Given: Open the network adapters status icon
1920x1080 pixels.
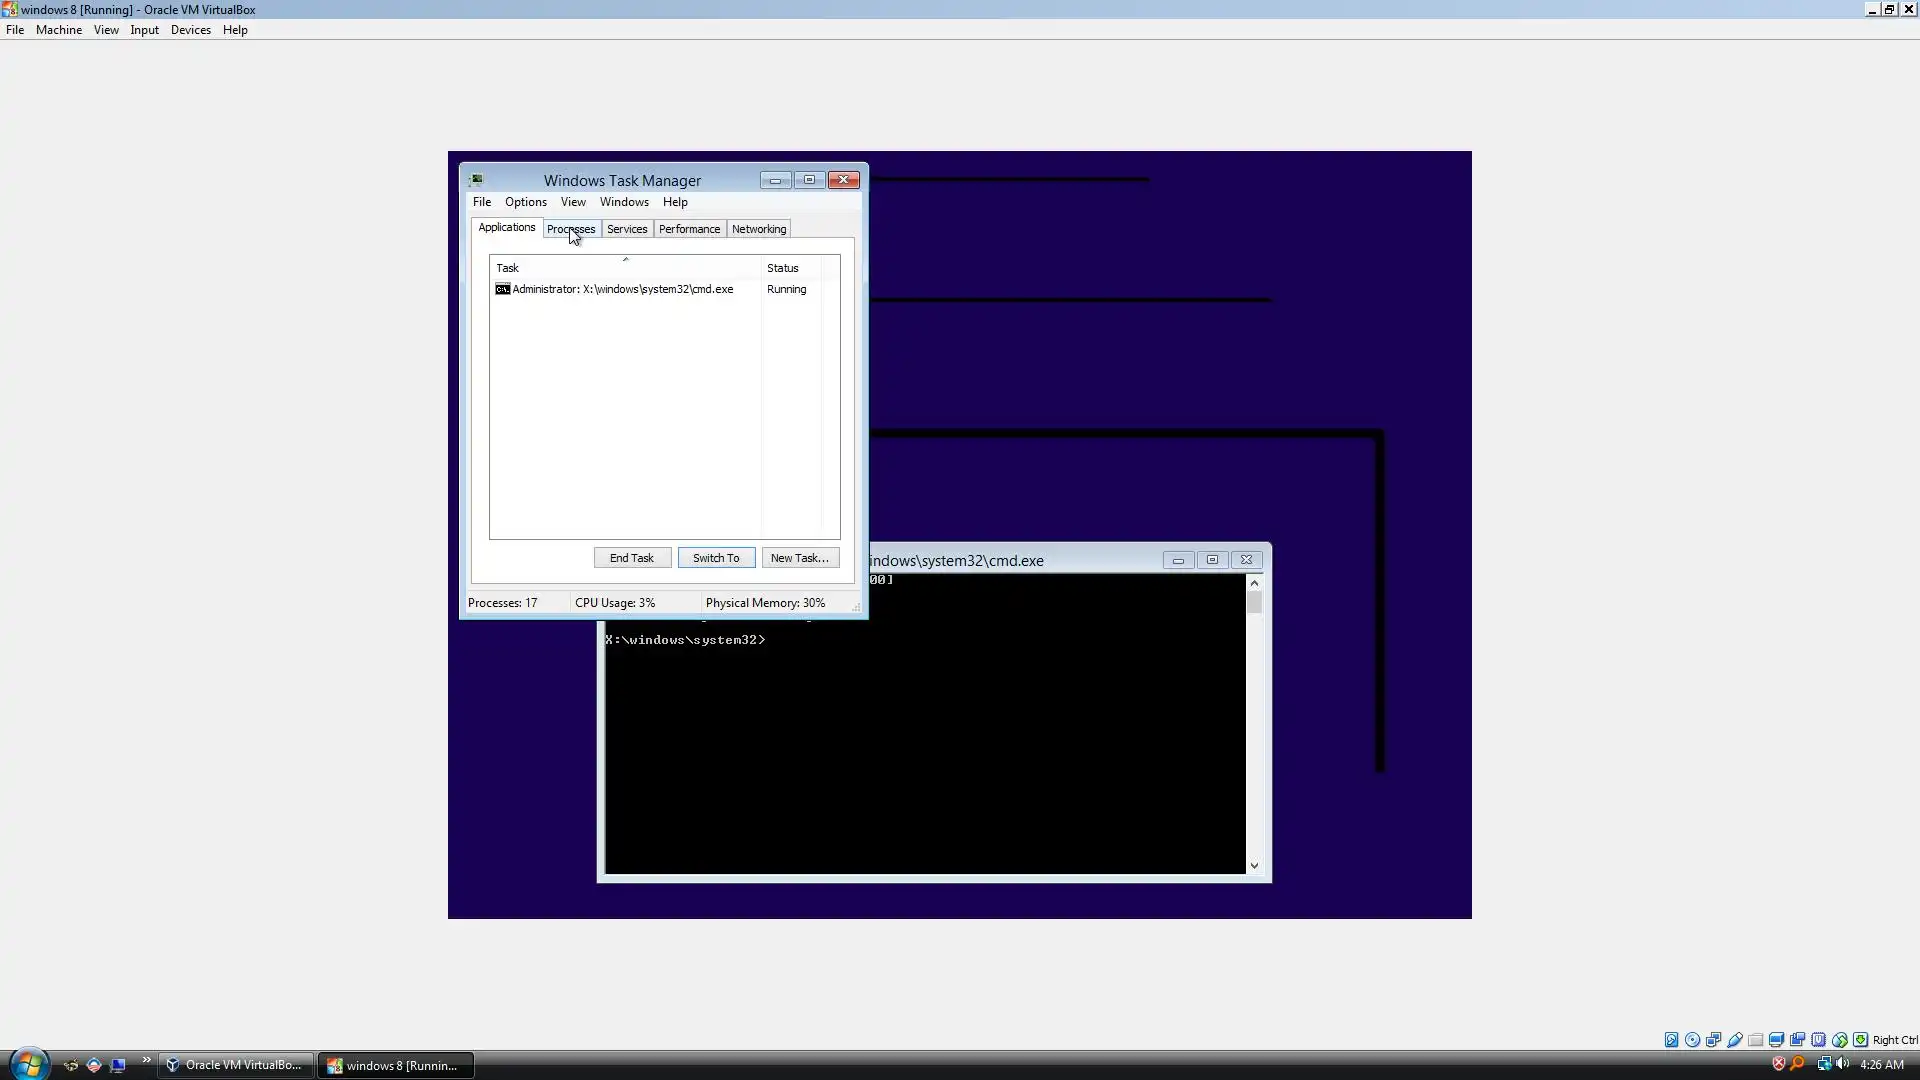Looking at the screenshot, I should pos(1713,1040).
